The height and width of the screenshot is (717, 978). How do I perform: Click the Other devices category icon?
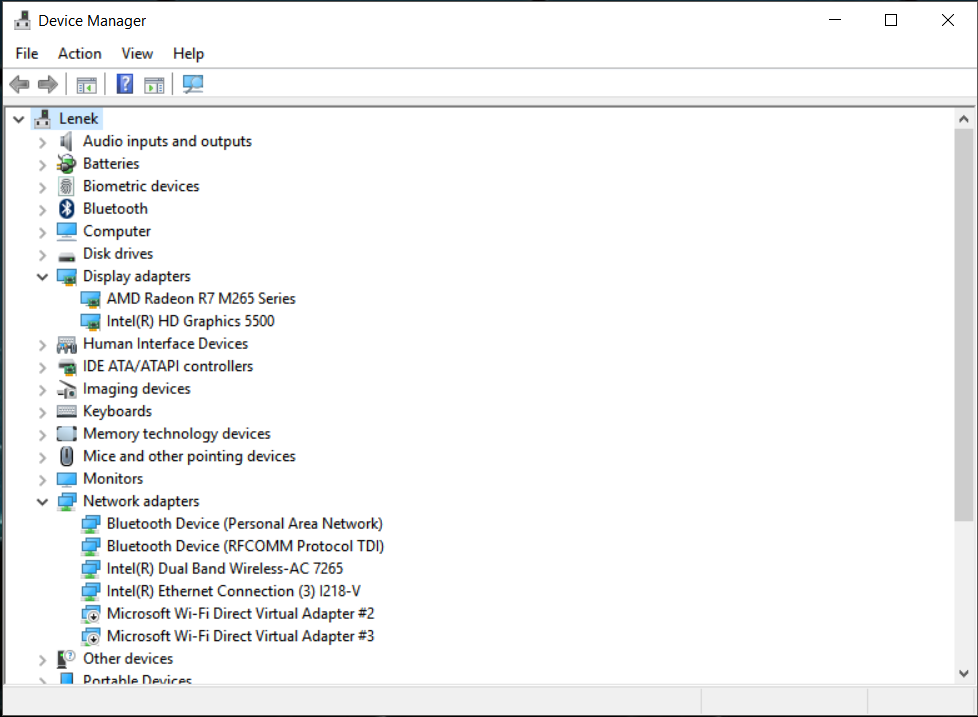tap(65, 659)
